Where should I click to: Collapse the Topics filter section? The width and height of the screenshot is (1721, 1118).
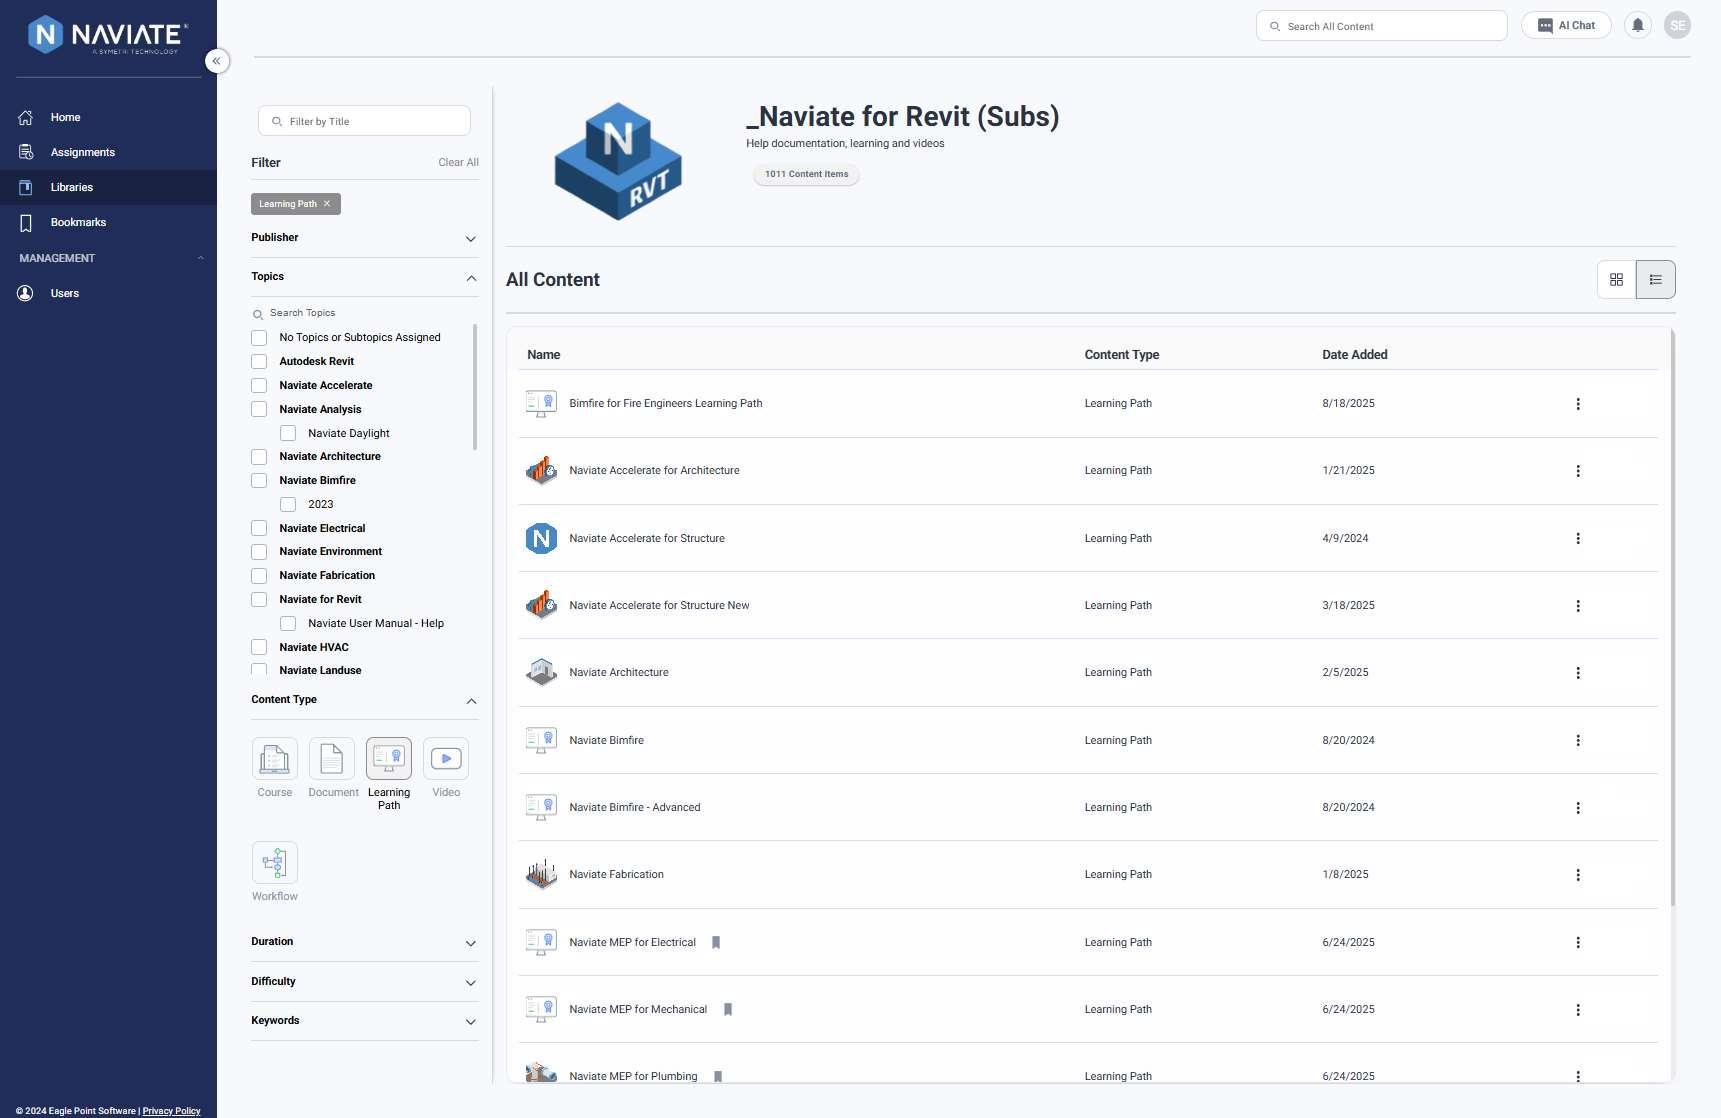point(471,278)
